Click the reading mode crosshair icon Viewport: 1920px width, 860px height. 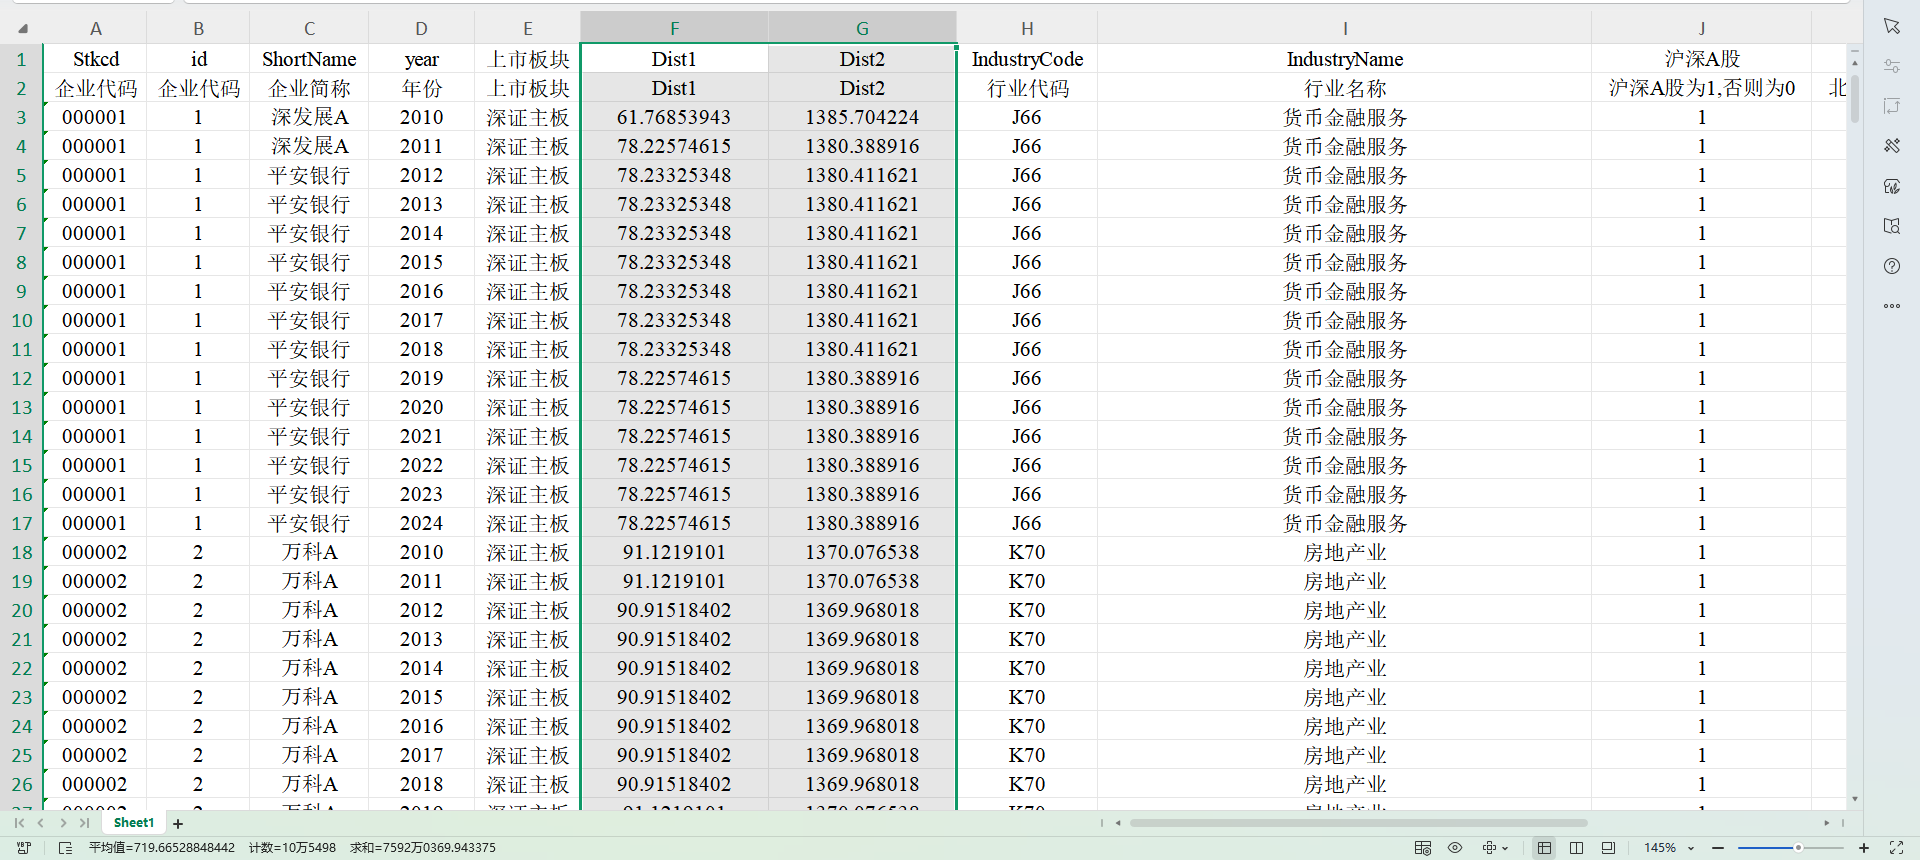coord(1489,848)
